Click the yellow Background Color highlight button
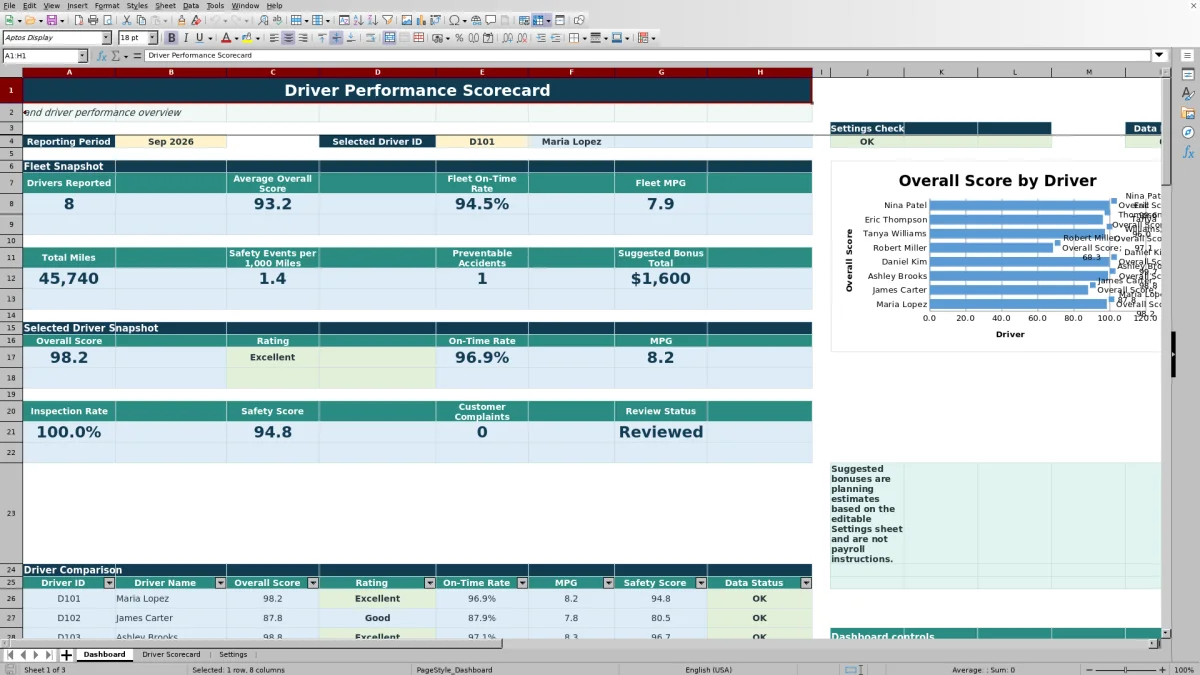 (246, 38)
